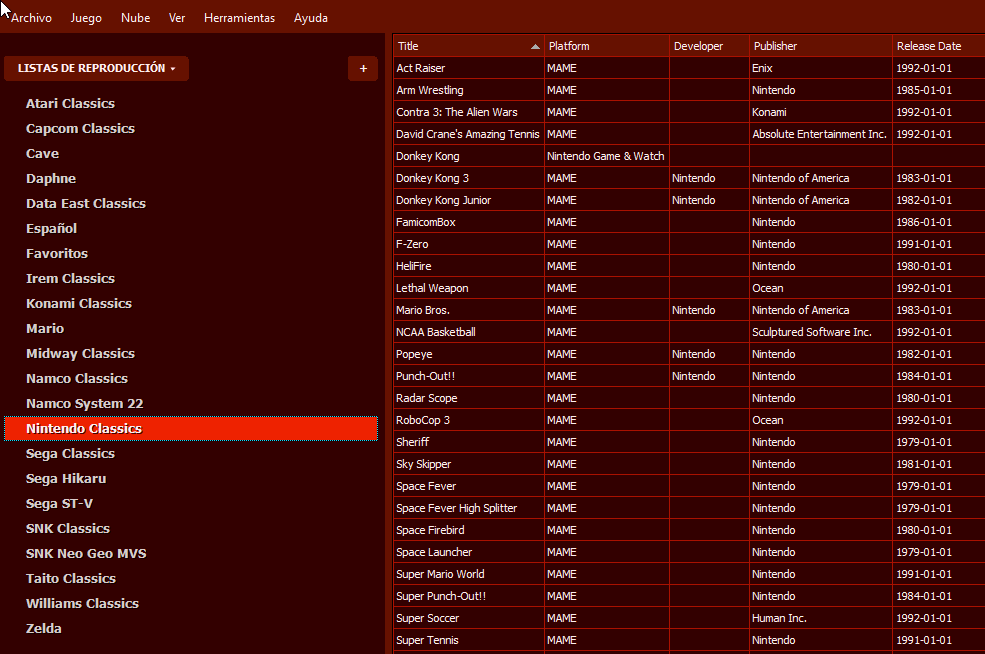Image resolution: width=985 pixels, height=654 pixels.
Task: Select David Crane's Amazing Tennis
Action: pyautogui.click(x=689, y=134)
